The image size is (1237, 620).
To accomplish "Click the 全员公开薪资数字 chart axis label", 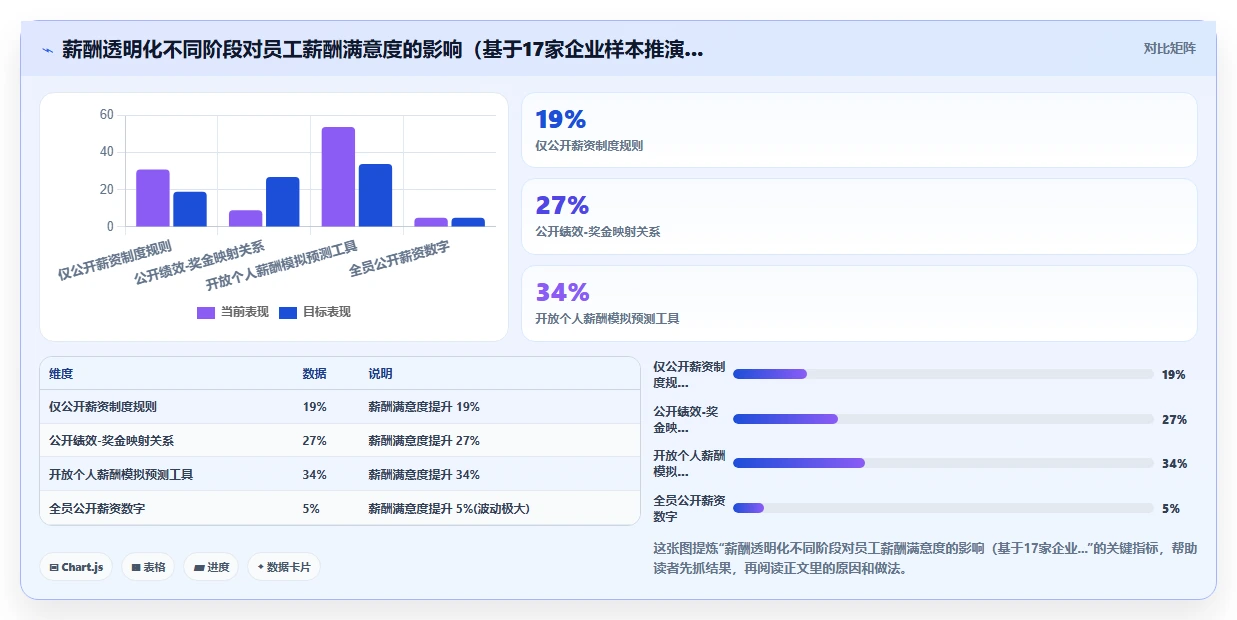I will pyautogui.click(x=399, y=259).
